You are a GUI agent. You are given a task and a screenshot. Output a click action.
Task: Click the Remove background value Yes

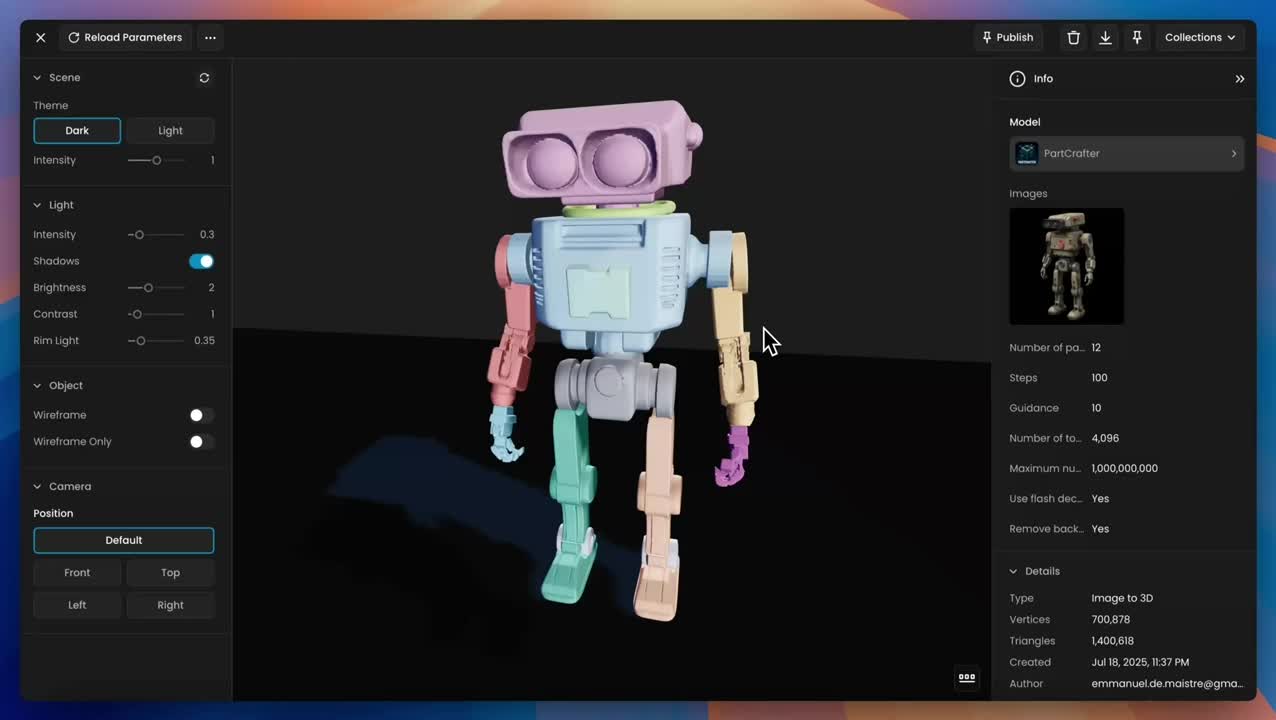[x=1100, y=528]
